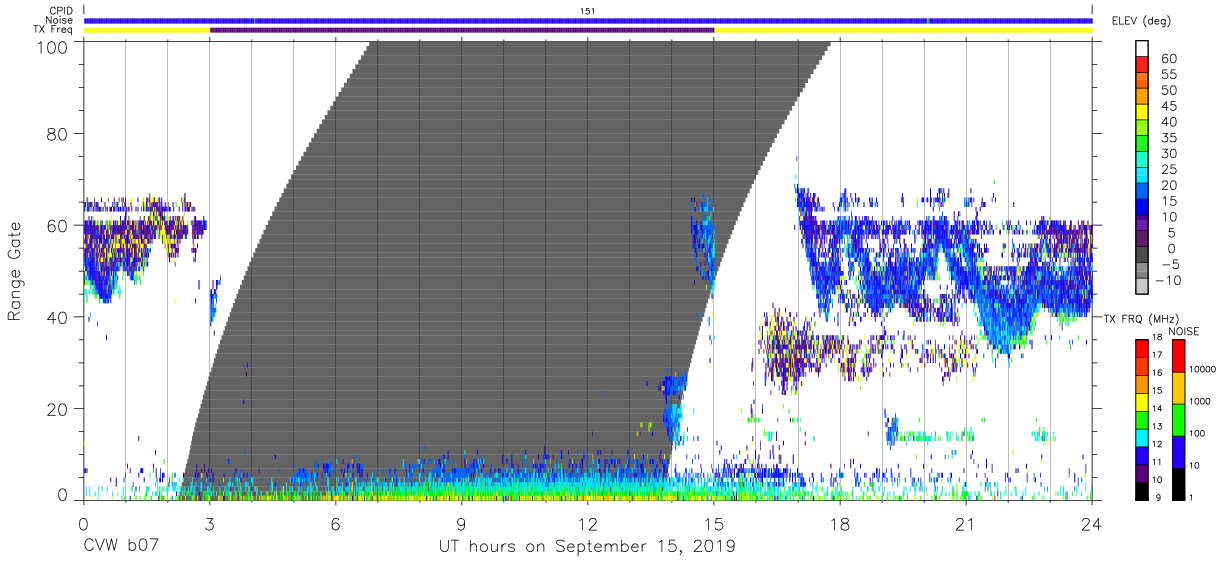Click the red ELEV swatch between 55 and 60
This screenshot has height=567, width=1228.
click(1144, 66)
